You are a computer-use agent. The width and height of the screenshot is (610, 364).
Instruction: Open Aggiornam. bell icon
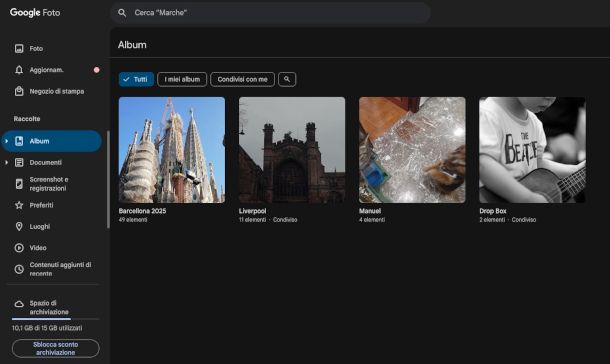(19, 70)
